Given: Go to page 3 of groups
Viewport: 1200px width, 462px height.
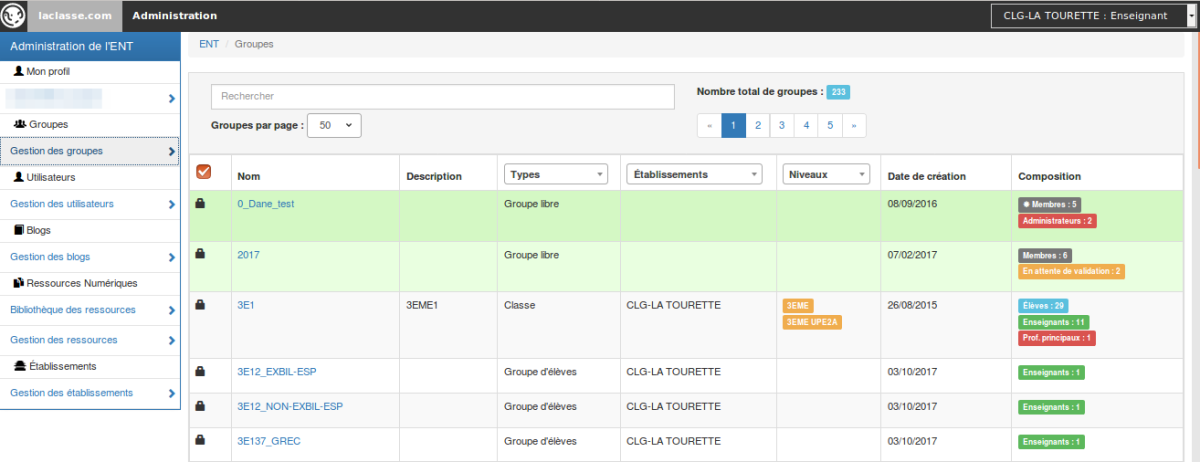Looking at the screenshot, I should click(782, 126).
